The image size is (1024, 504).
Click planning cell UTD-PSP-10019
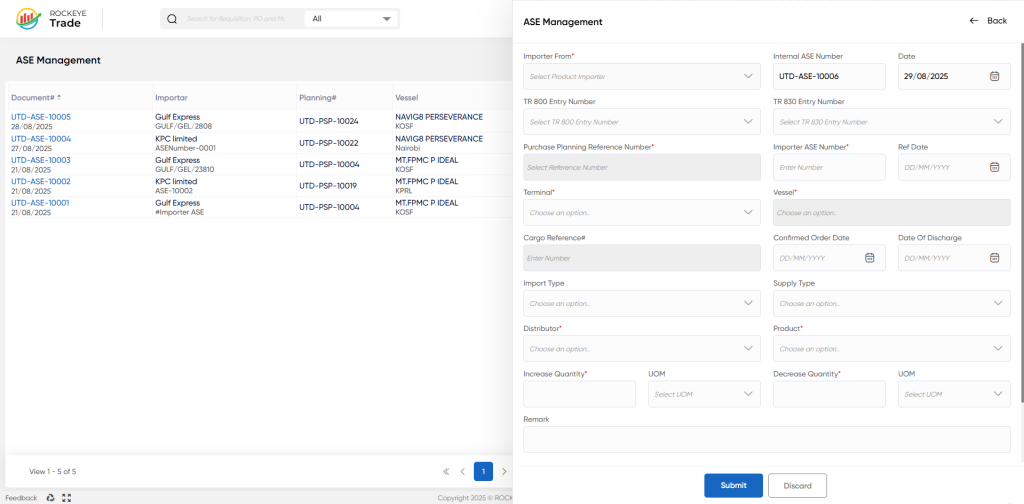point(328,186)
